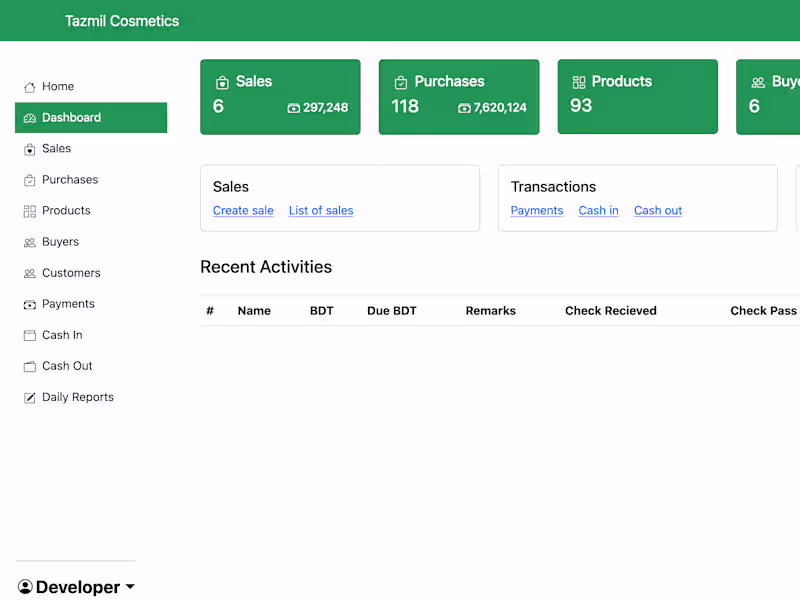Click the Check Recieved column header
800x600 pixels.
611,311
